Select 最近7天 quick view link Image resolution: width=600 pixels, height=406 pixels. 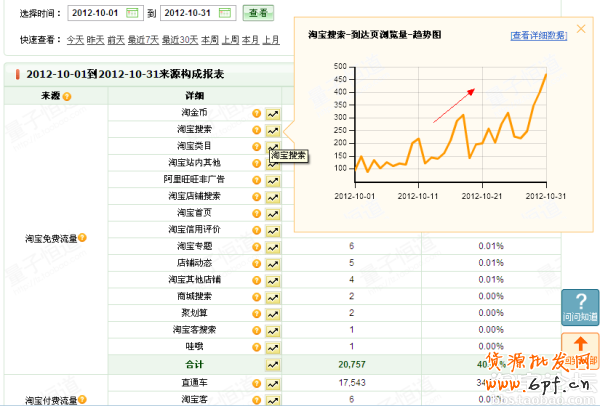pyautogui.click(x=141, y=40)
